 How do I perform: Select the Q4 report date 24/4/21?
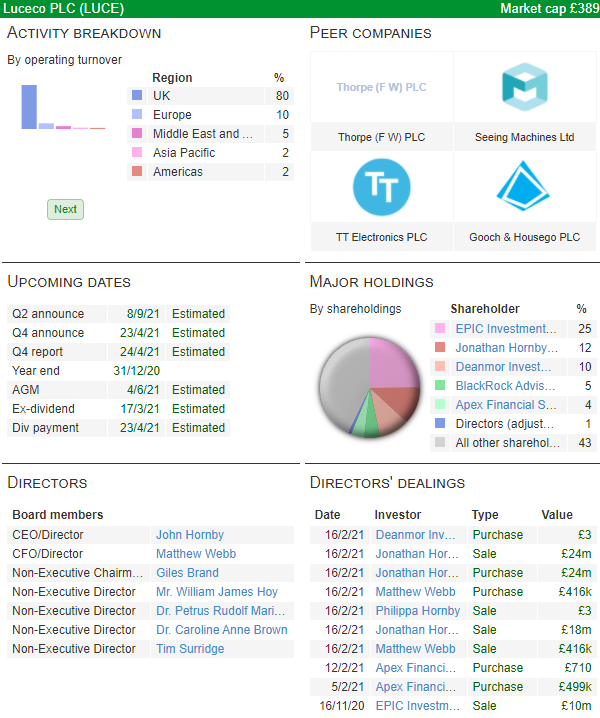(140, 352)
